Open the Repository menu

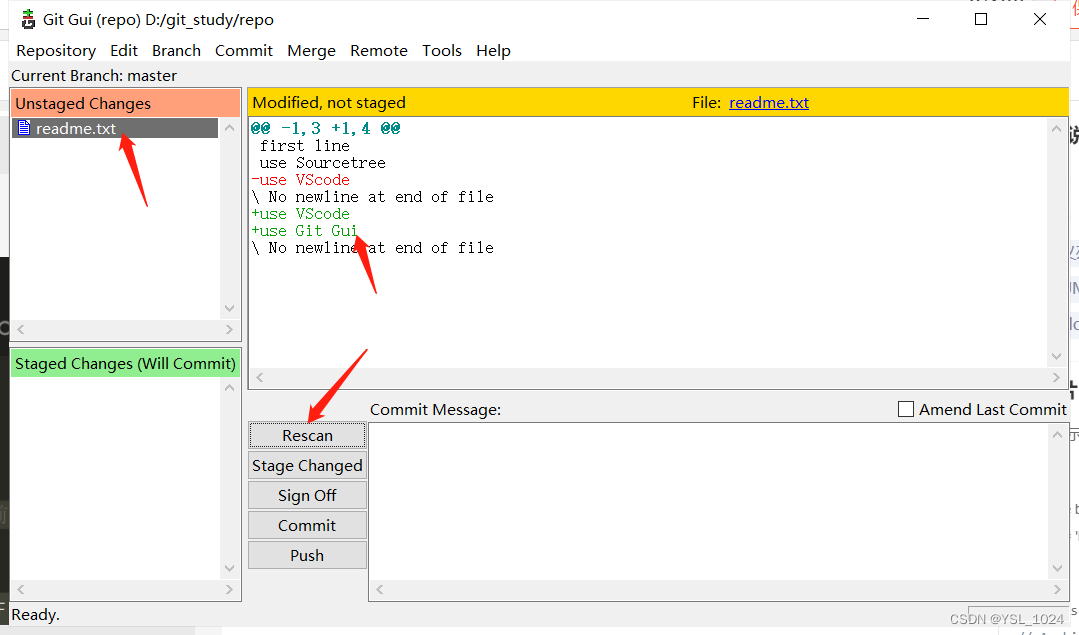[x=56, y=51]
